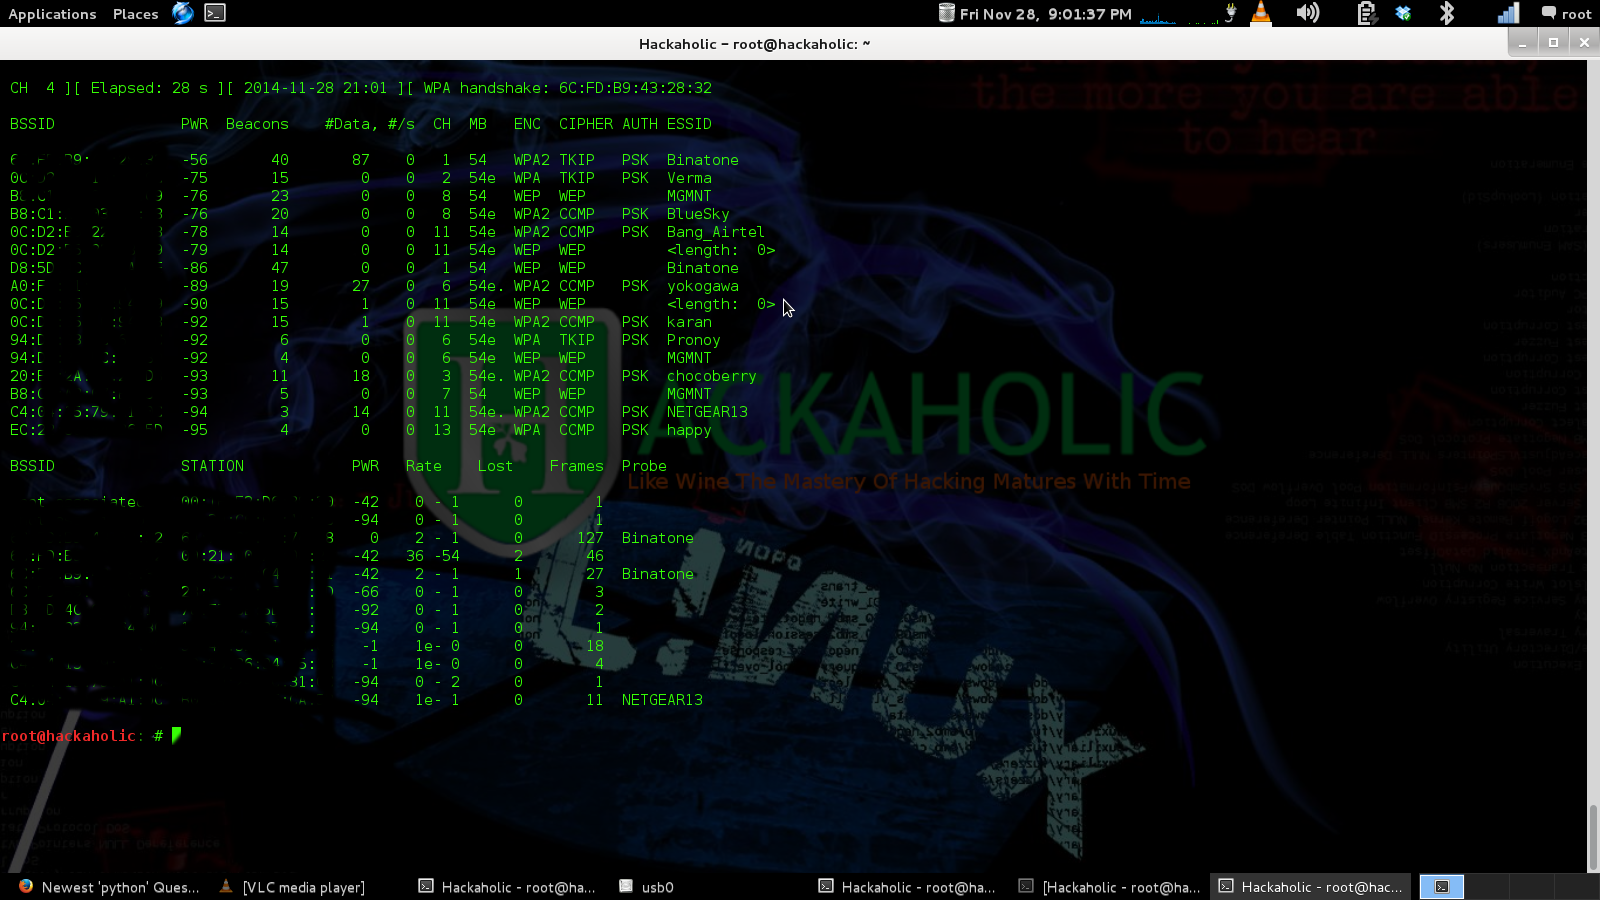Open the Bluetooth menu icon

[1446, 13]
